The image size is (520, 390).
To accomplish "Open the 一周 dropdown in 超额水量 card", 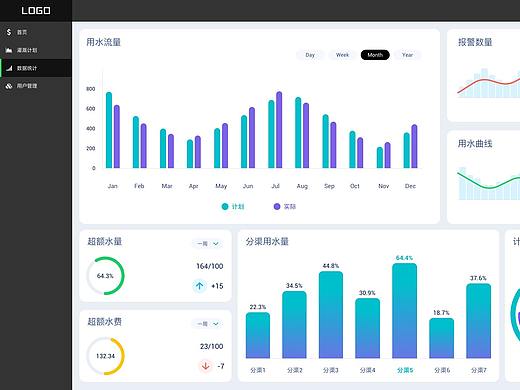I will [208, 244].
